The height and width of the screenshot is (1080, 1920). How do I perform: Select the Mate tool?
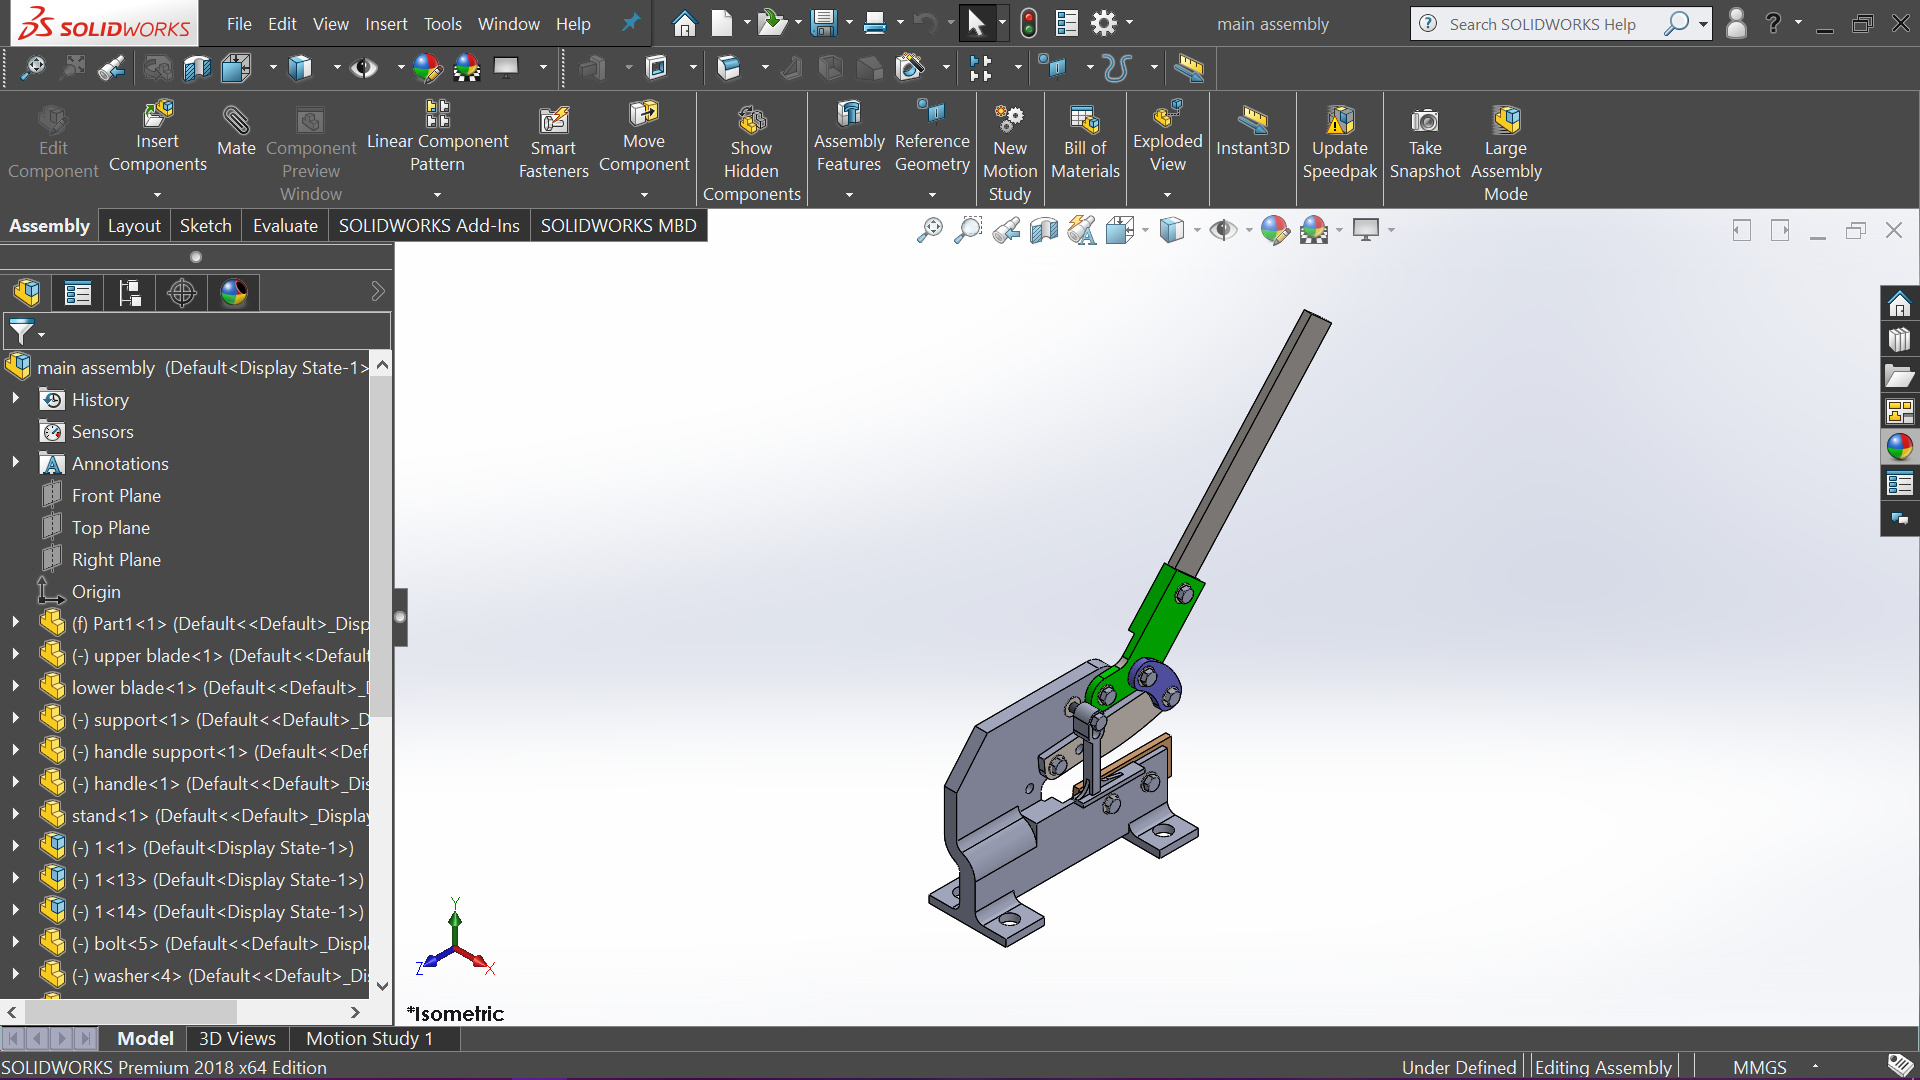click(x=236, y=131)
